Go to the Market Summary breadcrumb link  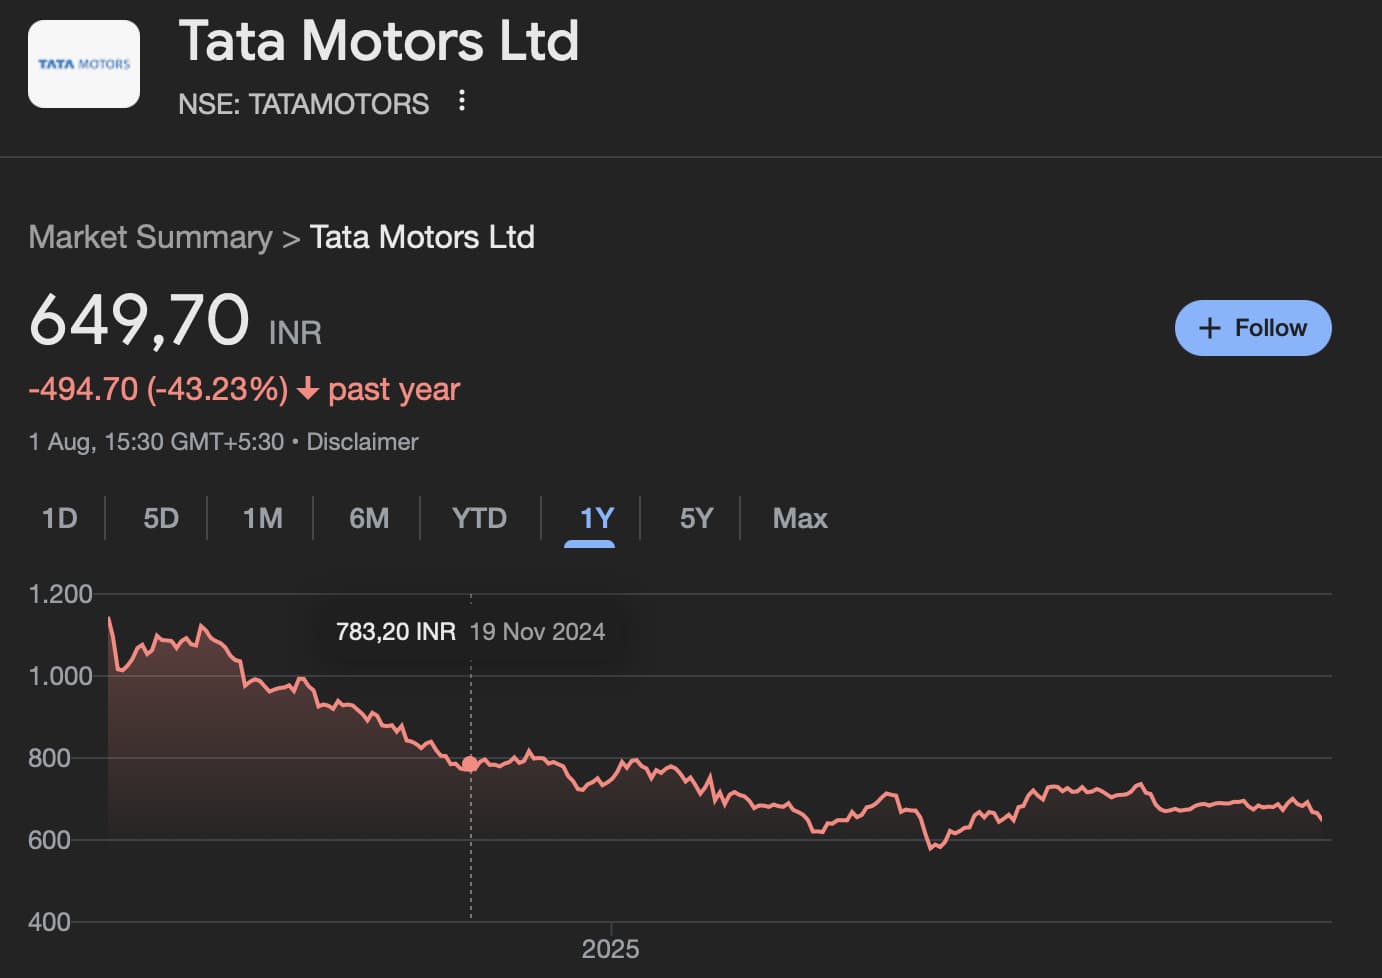150,237
